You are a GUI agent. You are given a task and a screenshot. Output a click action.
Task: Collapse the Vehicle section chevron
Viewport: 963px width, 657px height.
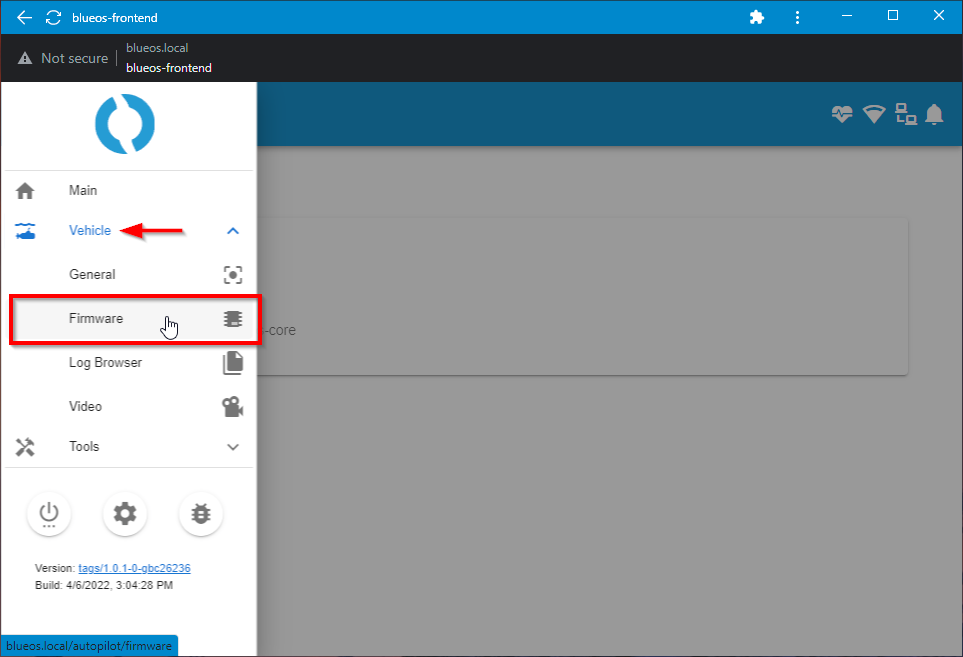[232, 230]
